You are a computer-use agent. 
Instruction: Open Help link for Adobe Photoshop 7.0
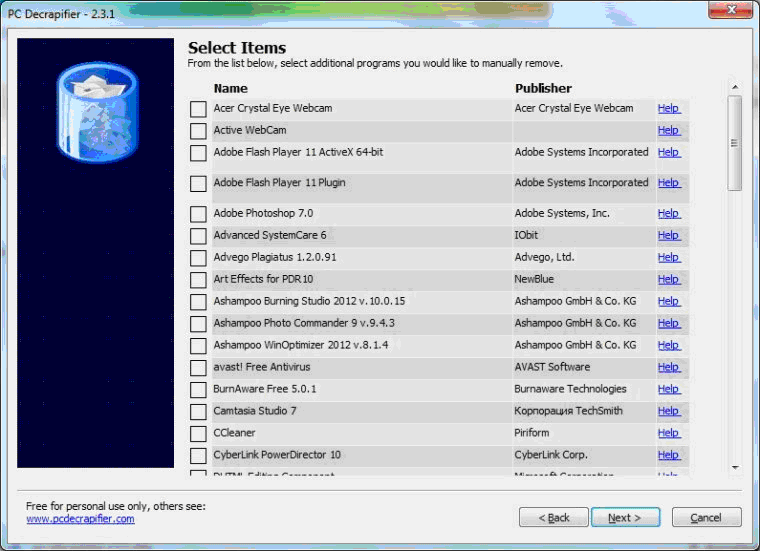point(669,213)
